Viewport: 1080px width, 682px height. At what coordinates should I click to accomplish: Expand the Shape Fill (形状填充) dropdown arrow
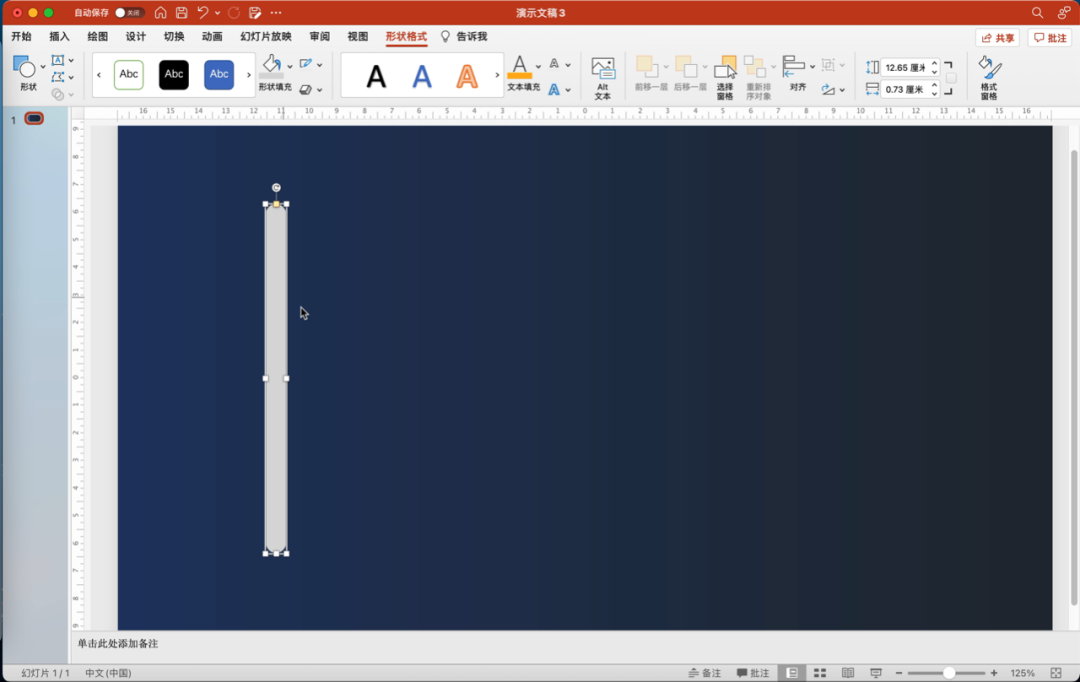[x=290, y=66]
